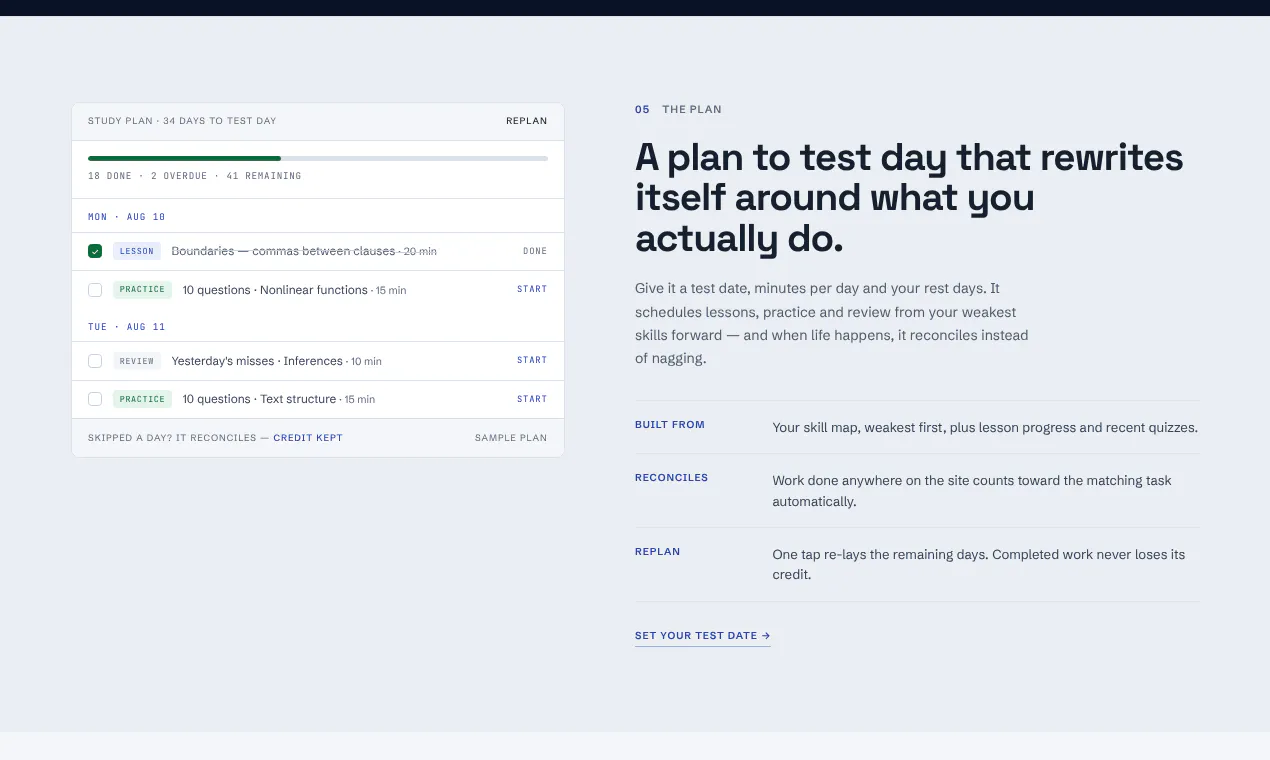The height and width of the screenshot is (760, 1270).
Task: Click the PRACTICE tag beside Text structure
Action: tap(142, 399)
